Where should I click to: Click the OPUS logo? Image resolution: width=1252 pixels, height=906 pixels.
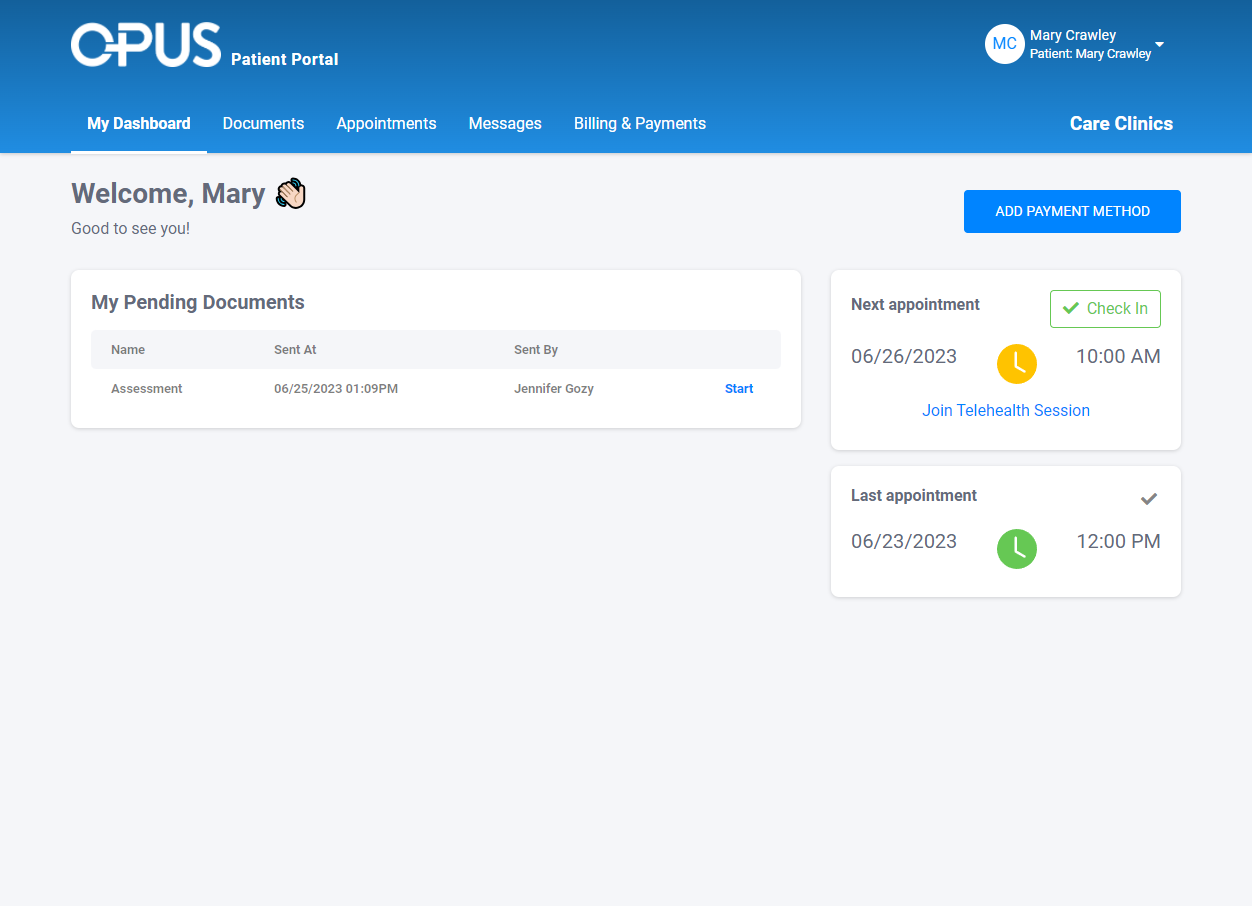[x=146, y=45]
